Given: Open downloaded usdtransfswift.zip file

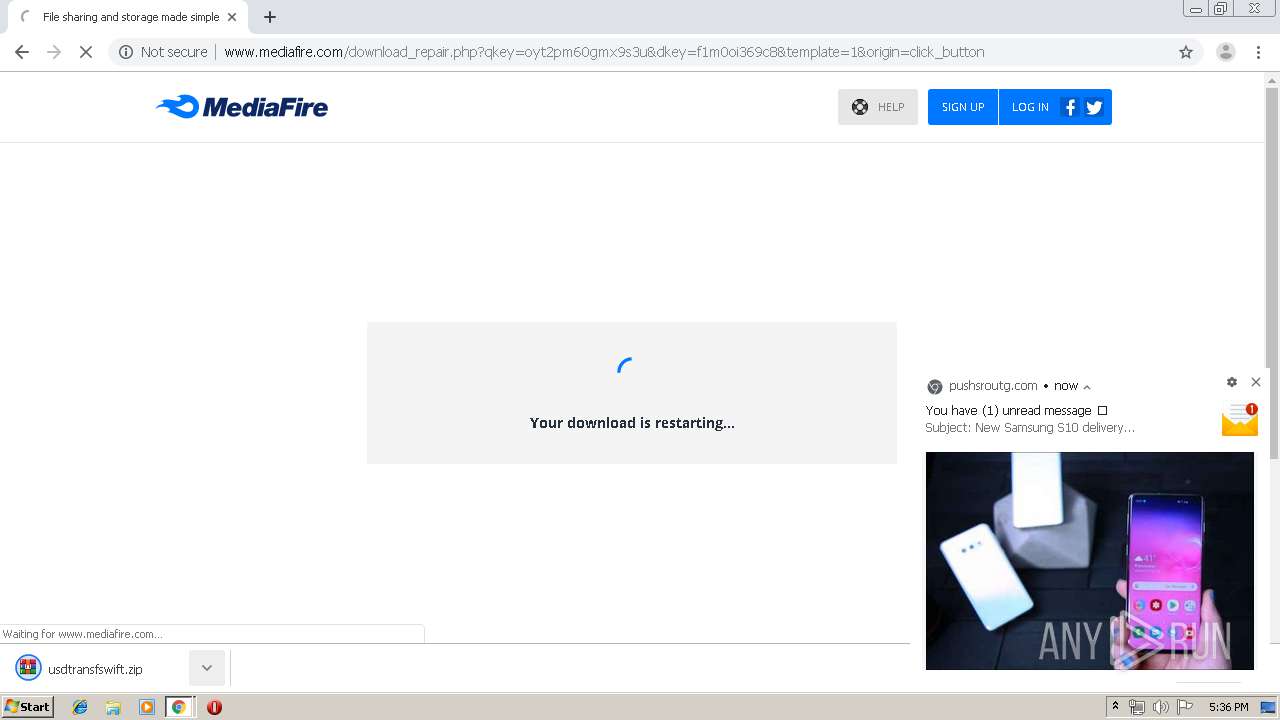Looking at the screenshot, I should coord(95,669).
